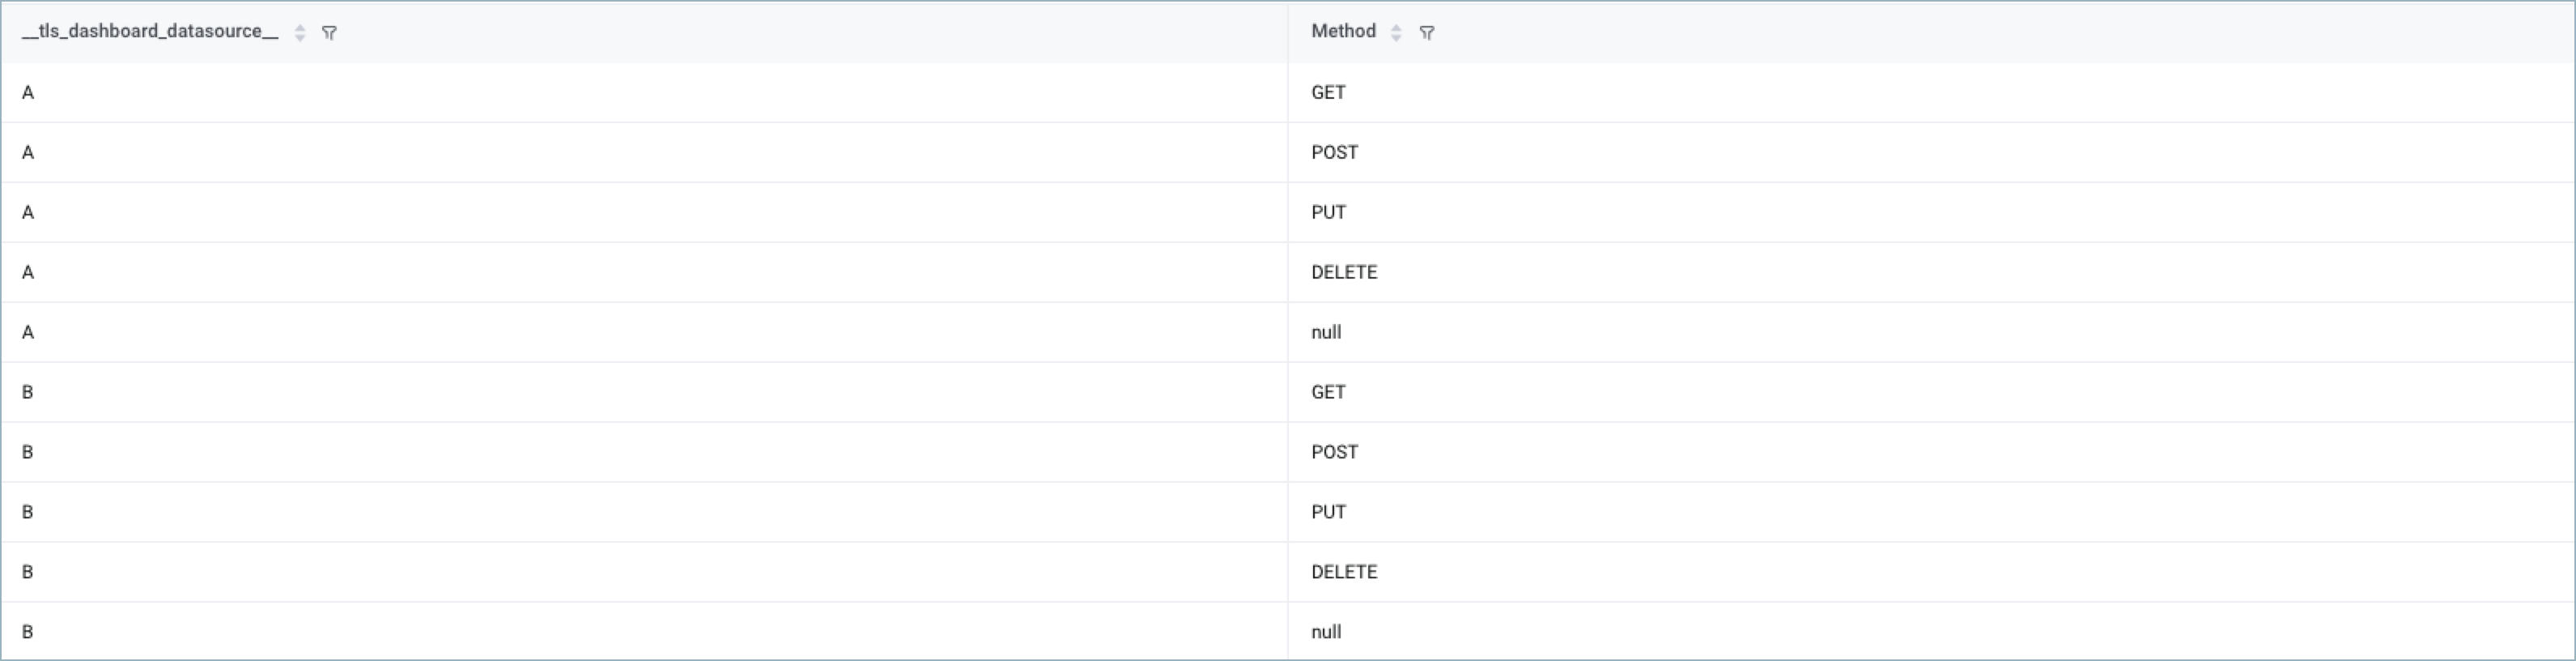
Task: Click datasource A cell beside DELETE
Action: click(x=645, y=273)
